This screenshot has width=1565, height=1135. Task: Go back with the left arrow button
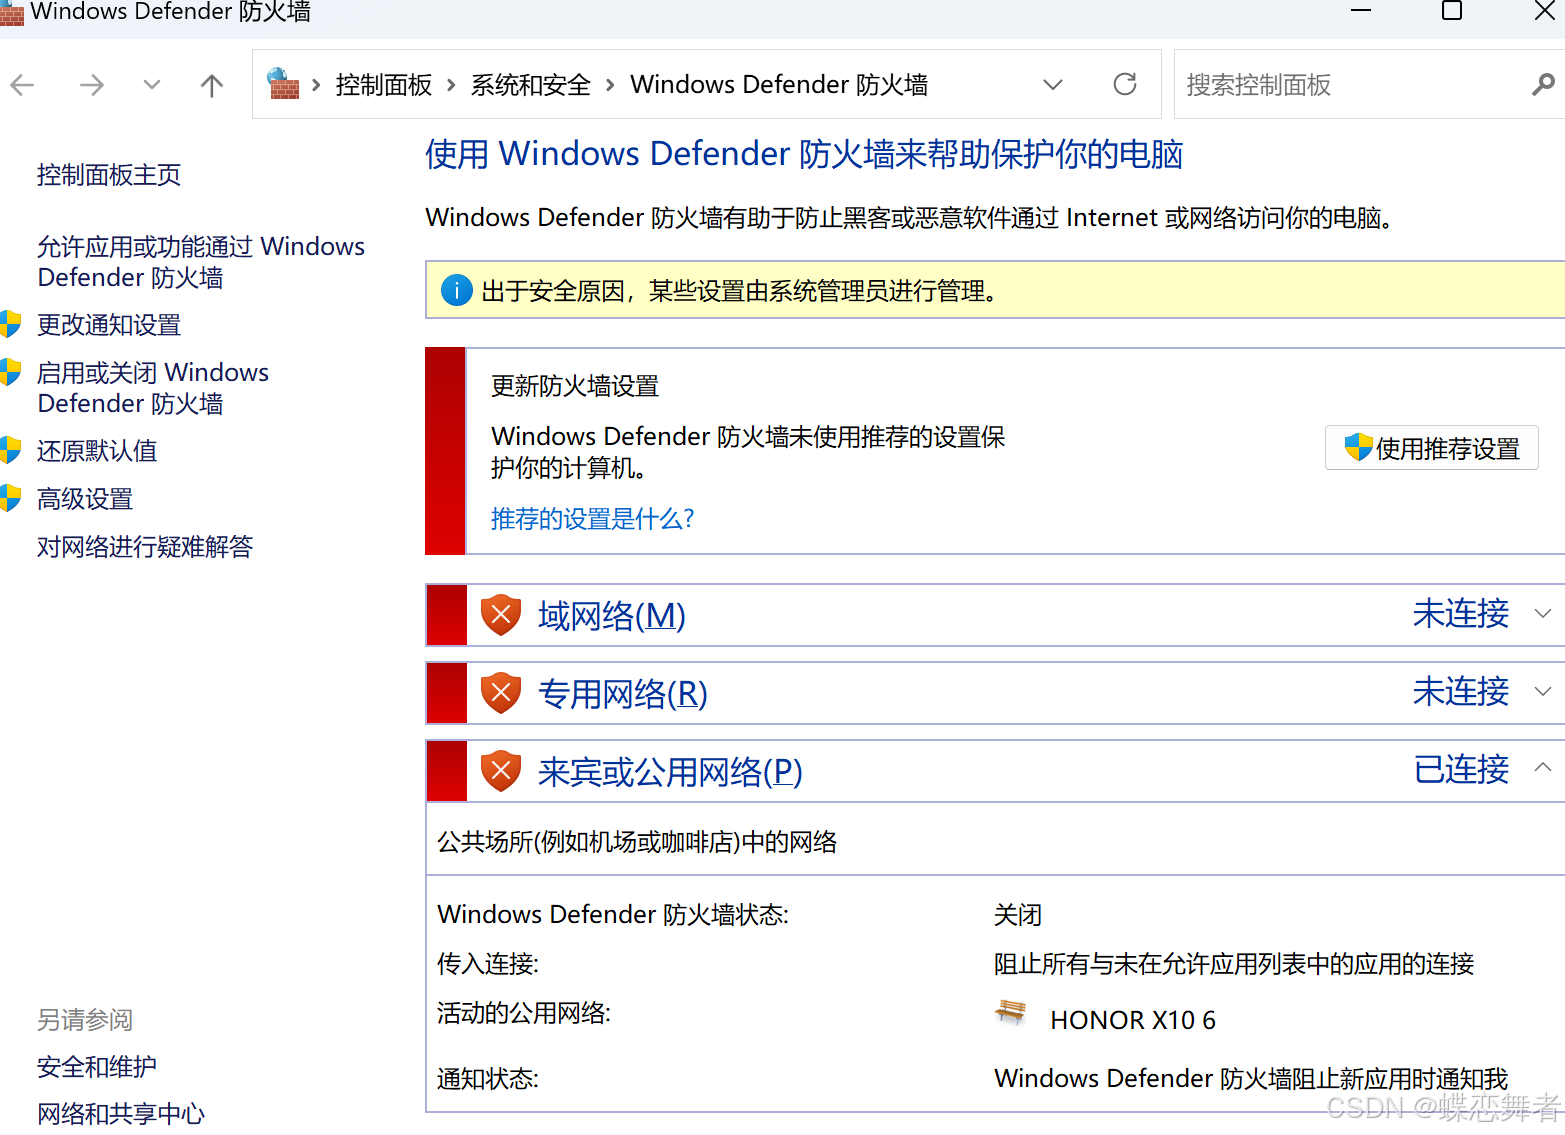tap(22, 85)
